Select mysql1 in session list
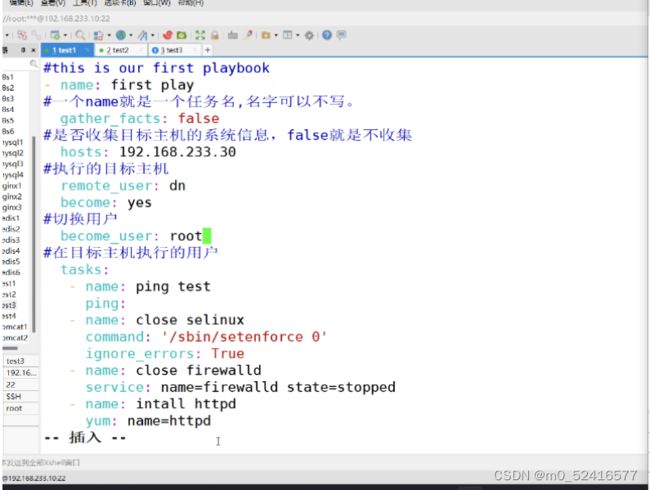 [x=12, y=142]
